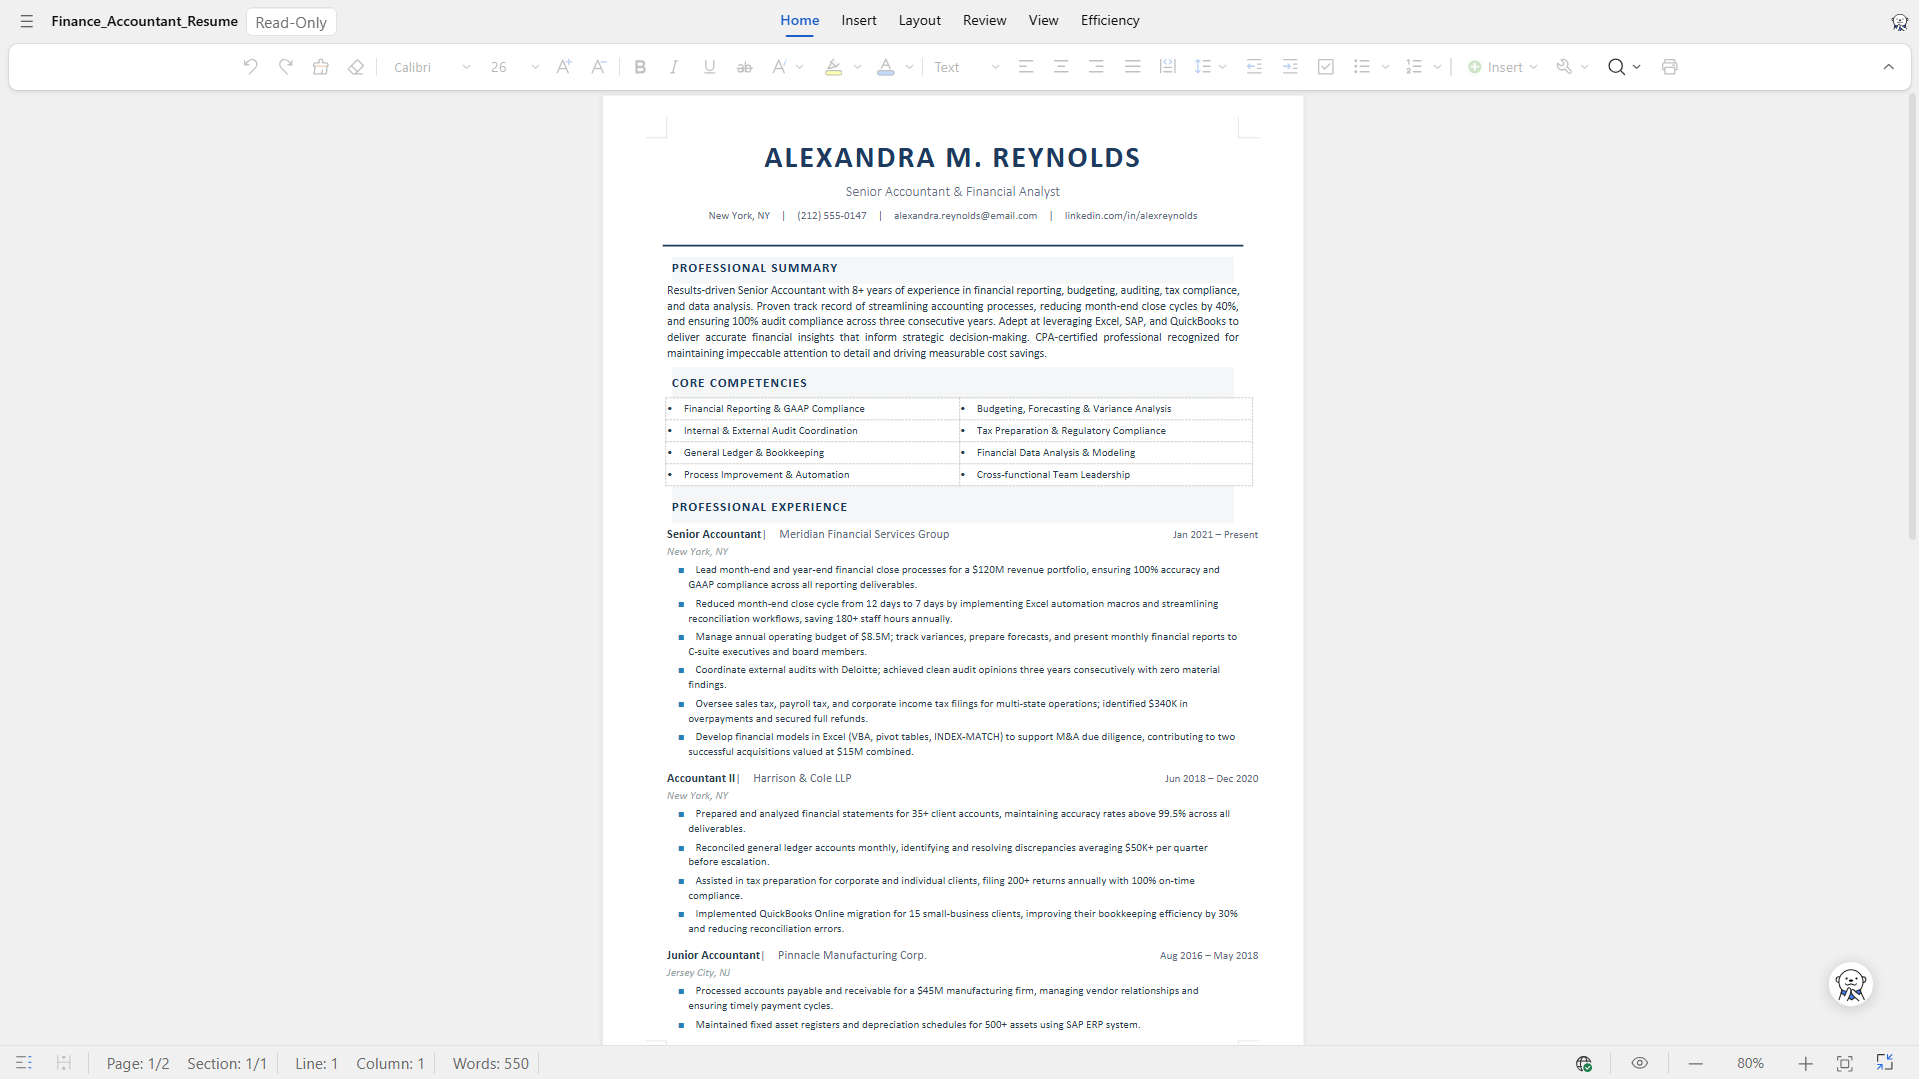Expand the text effects dropdown arrow

click(x=800, y=67)
